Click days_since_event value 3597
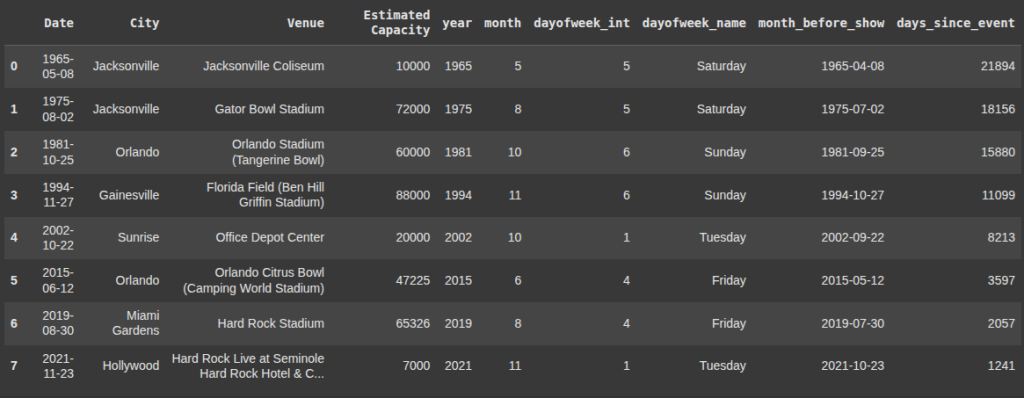This screenshot has height=398, width=1024. [x=1001, y=280]
